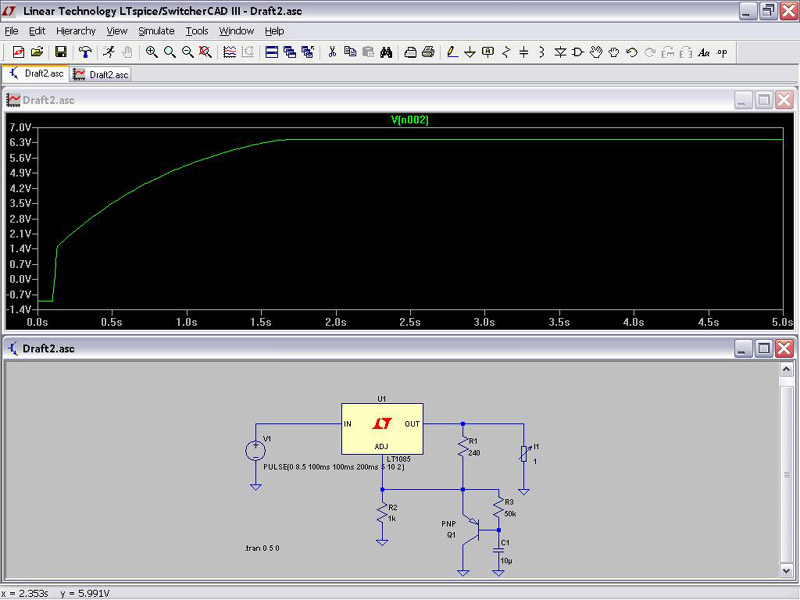800x600 pixels.
Task: Minimize the schematic Draft2.asc child window
Action: pyautogui.click(x=743, y=348)
